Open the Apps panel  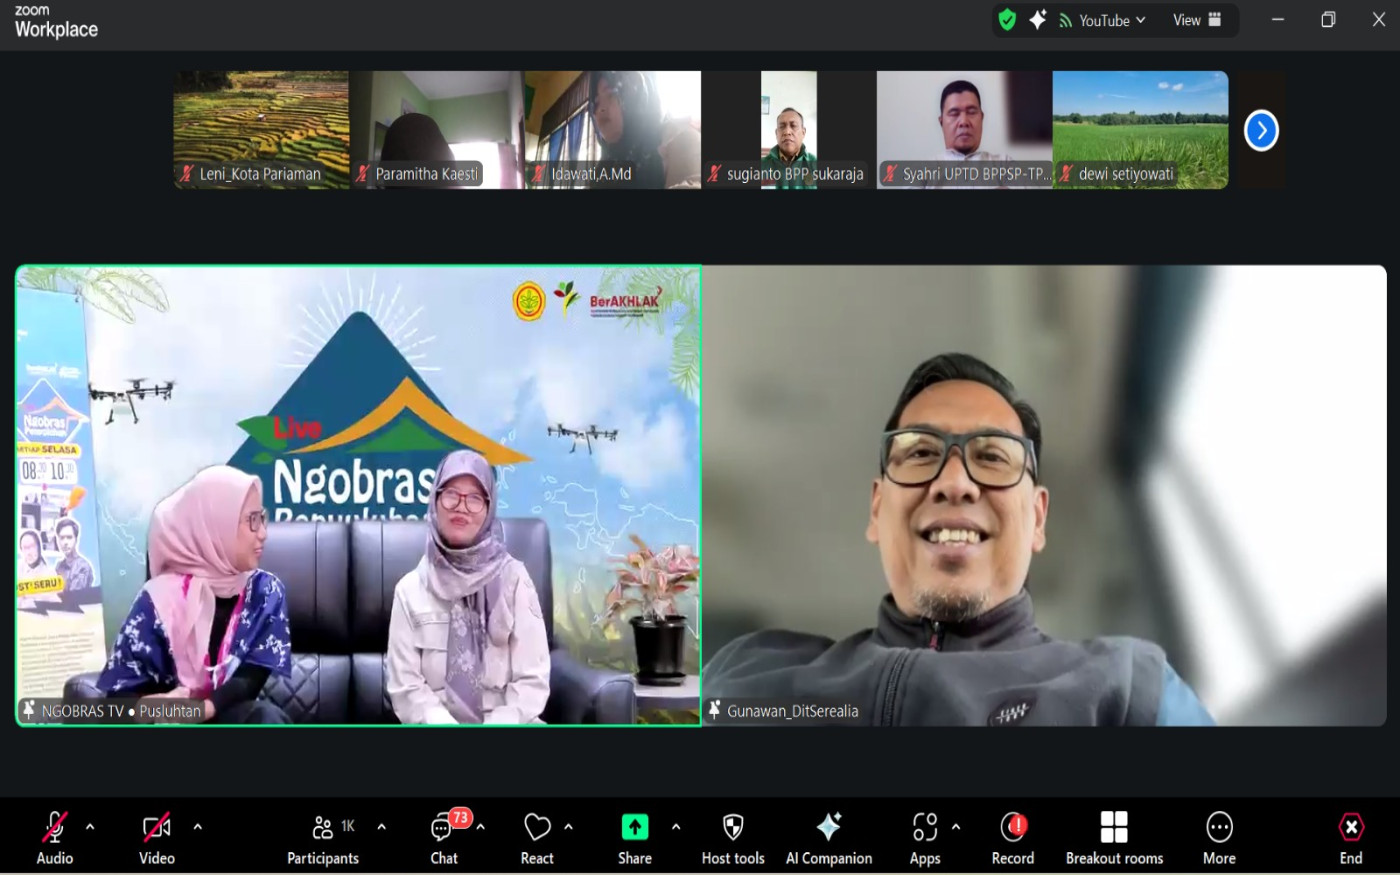924,836
